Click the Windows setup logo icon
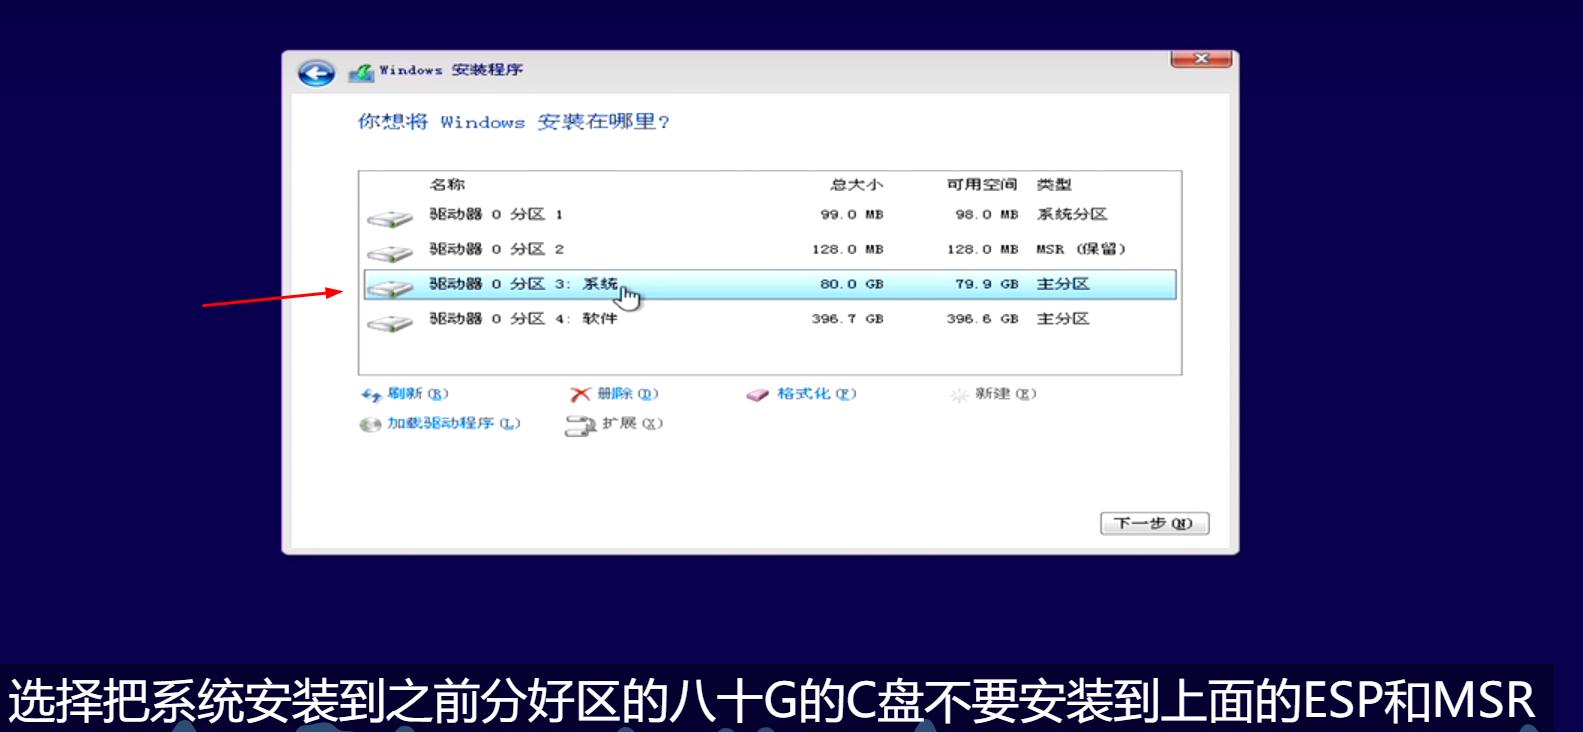The height and width of the screenshot is (732, 1583). (360, 72)
